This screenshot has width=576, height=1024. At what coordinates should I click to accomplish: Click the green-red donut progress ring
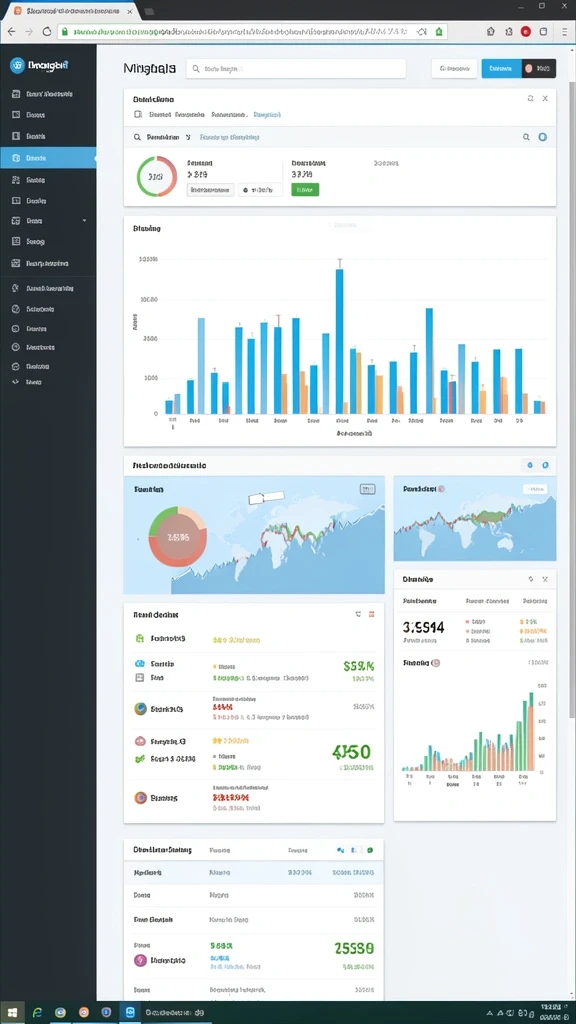coord(157,176)
